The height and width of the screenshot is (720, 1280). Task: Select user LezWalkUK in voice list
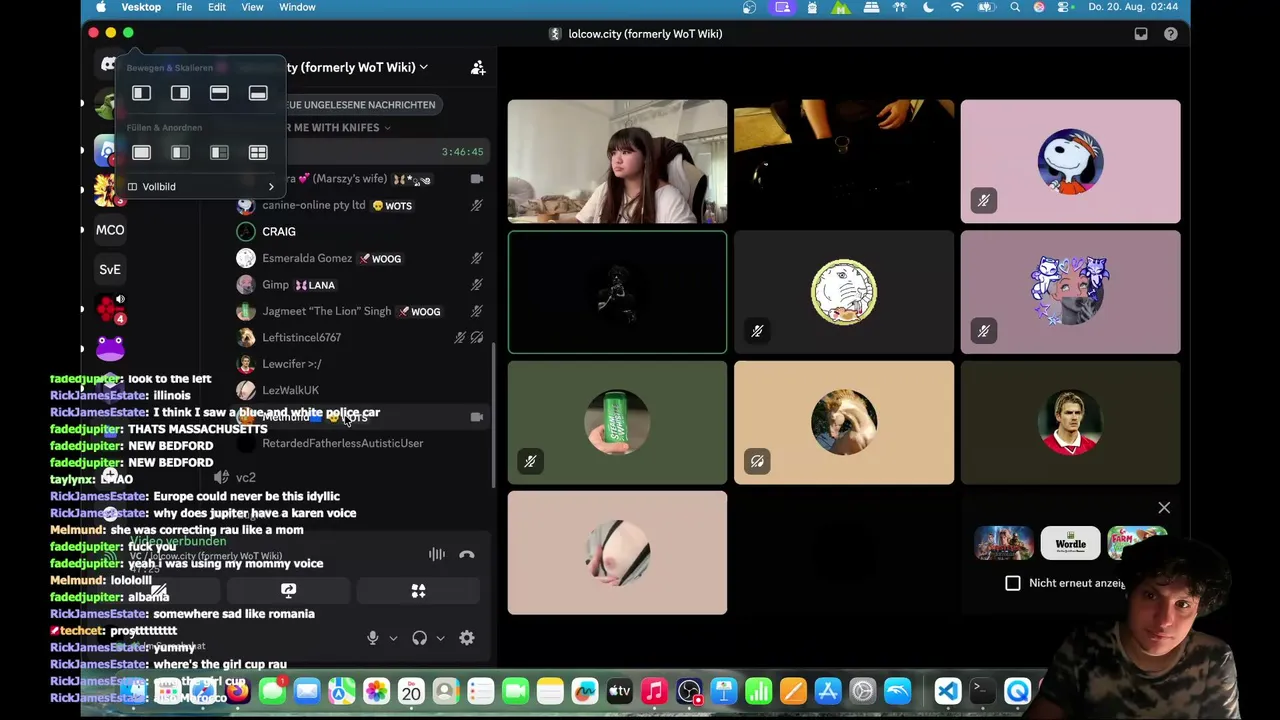click(362, 390)
